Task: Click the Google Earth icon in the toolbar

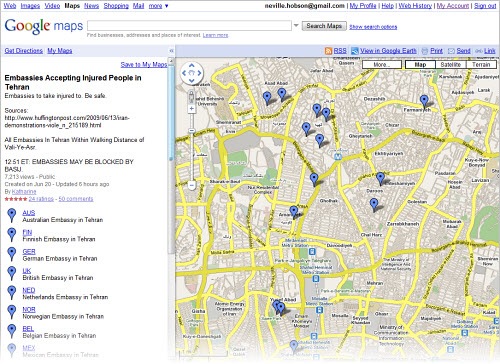Action: (x=355, y=51)
